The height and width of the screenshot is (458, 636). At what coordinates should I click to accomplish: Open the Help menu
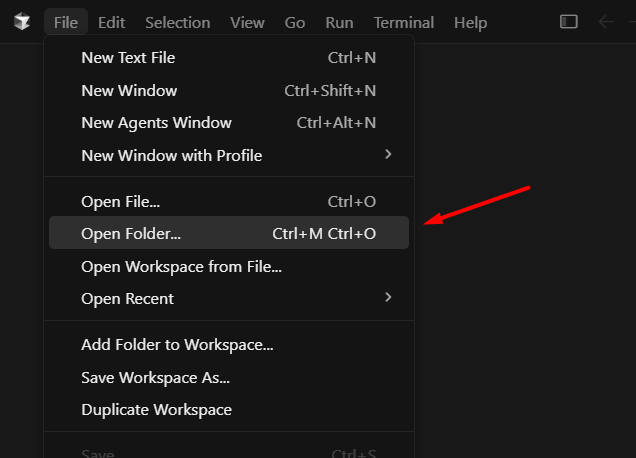[471, 22]
